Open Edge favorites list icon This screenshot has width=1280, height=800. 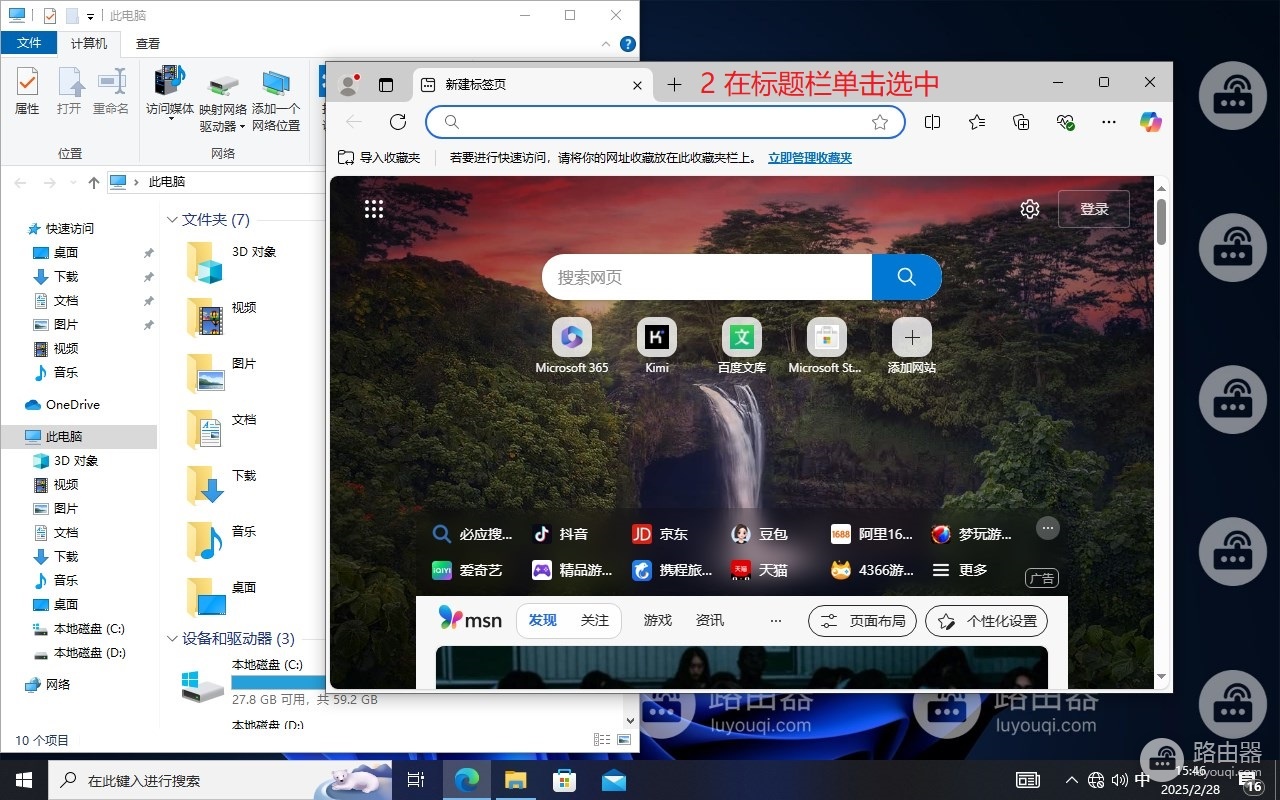pyautogui.click(x=977, y=122)
